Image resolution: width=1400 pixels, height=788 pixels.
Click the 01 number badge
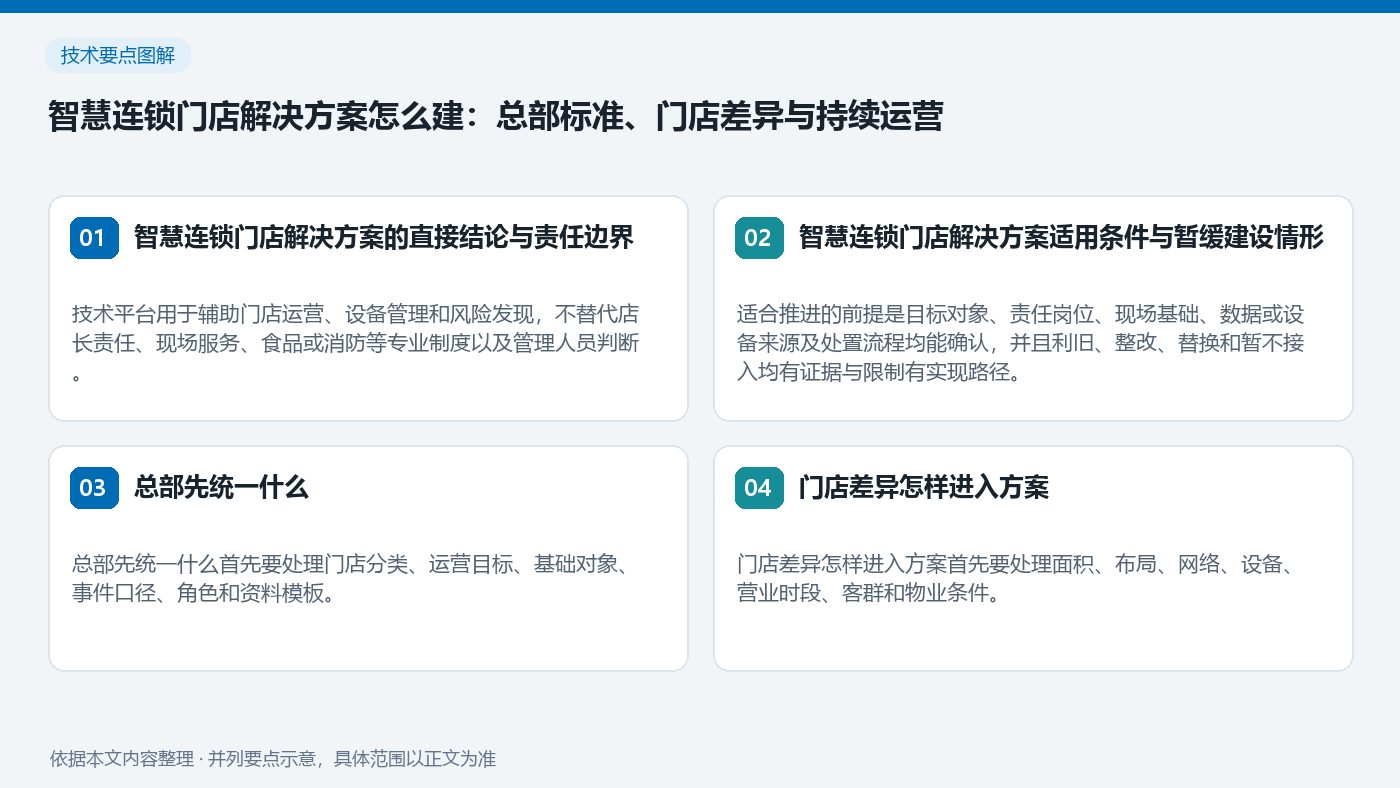[94, 238]
